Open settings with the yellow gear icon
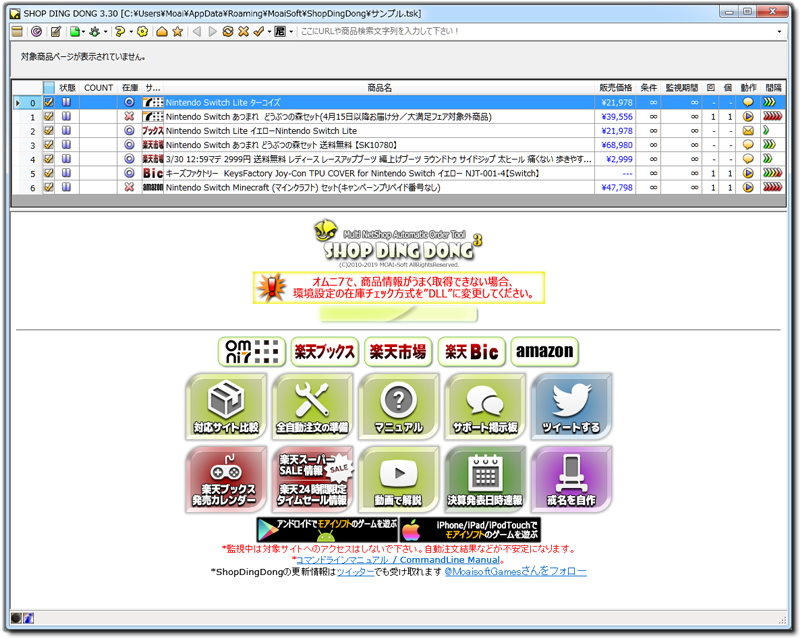 pos(142,32)
